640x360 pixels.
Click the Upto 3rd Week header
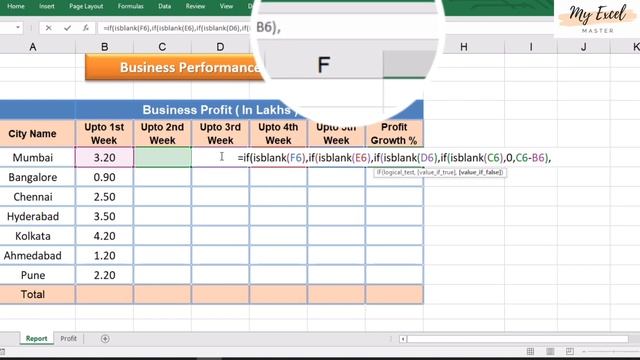(220, 133)
